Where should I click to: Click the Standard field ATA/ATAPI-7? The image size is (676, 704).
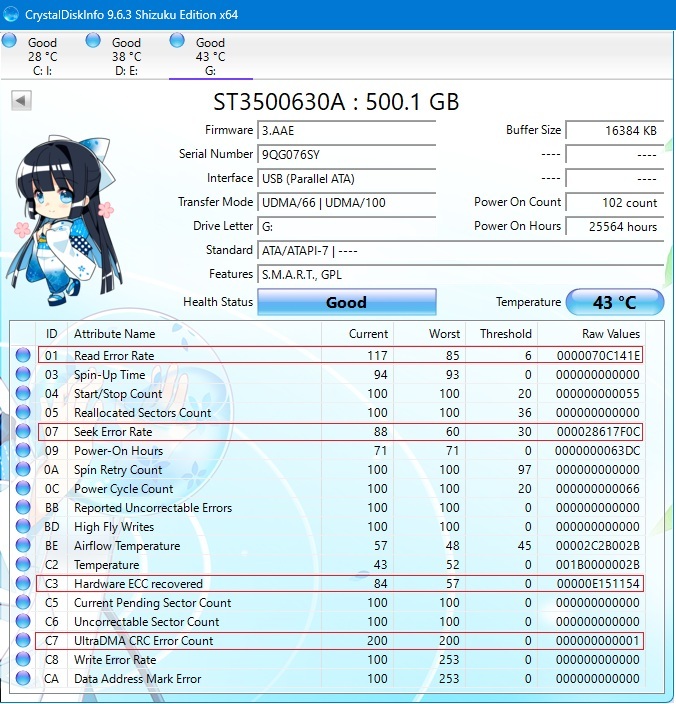pos(461,251)
